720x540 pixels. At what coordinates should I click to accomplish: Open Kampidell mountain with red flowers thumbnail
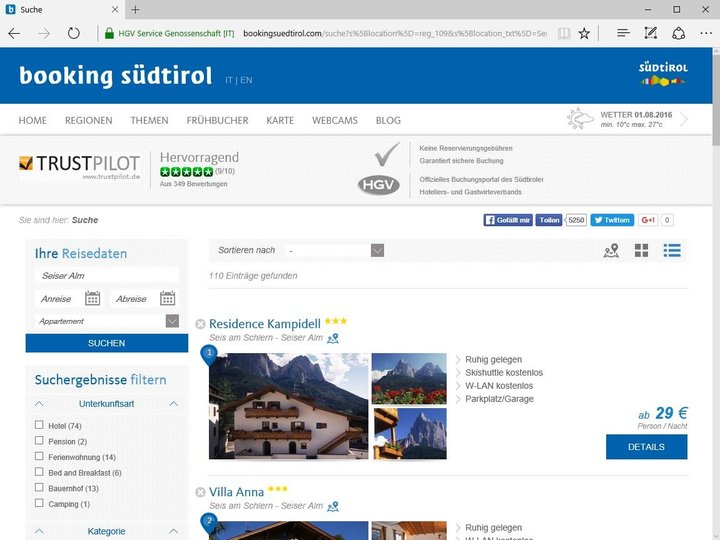(409, 378)
